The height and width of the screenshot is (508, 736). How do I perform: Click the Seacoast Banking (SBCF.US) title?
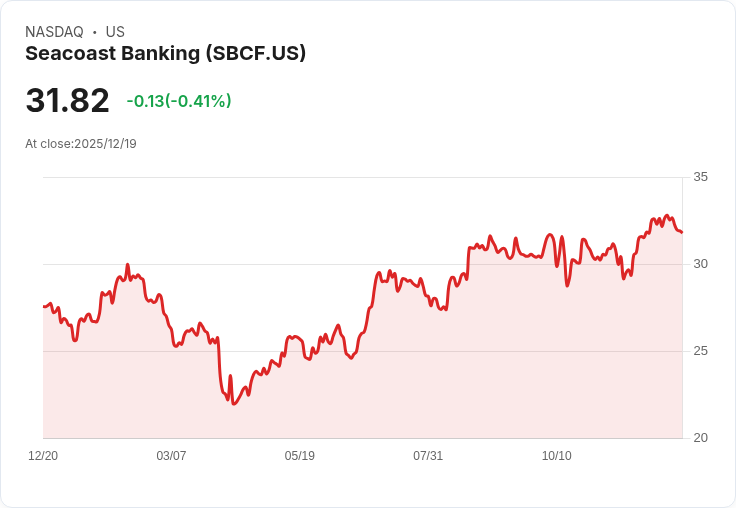coord(165,53)
